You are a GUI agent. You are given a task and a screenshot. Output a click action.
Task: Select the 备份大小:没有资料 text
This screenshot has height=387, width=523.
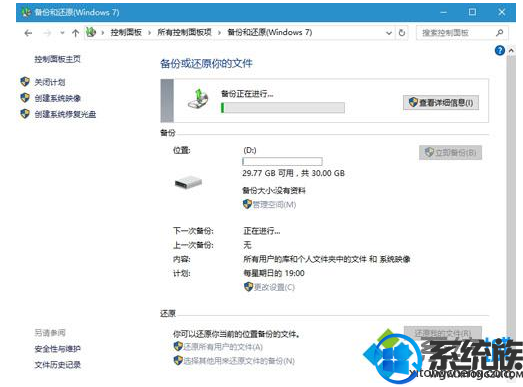click(x=274, y=190)
